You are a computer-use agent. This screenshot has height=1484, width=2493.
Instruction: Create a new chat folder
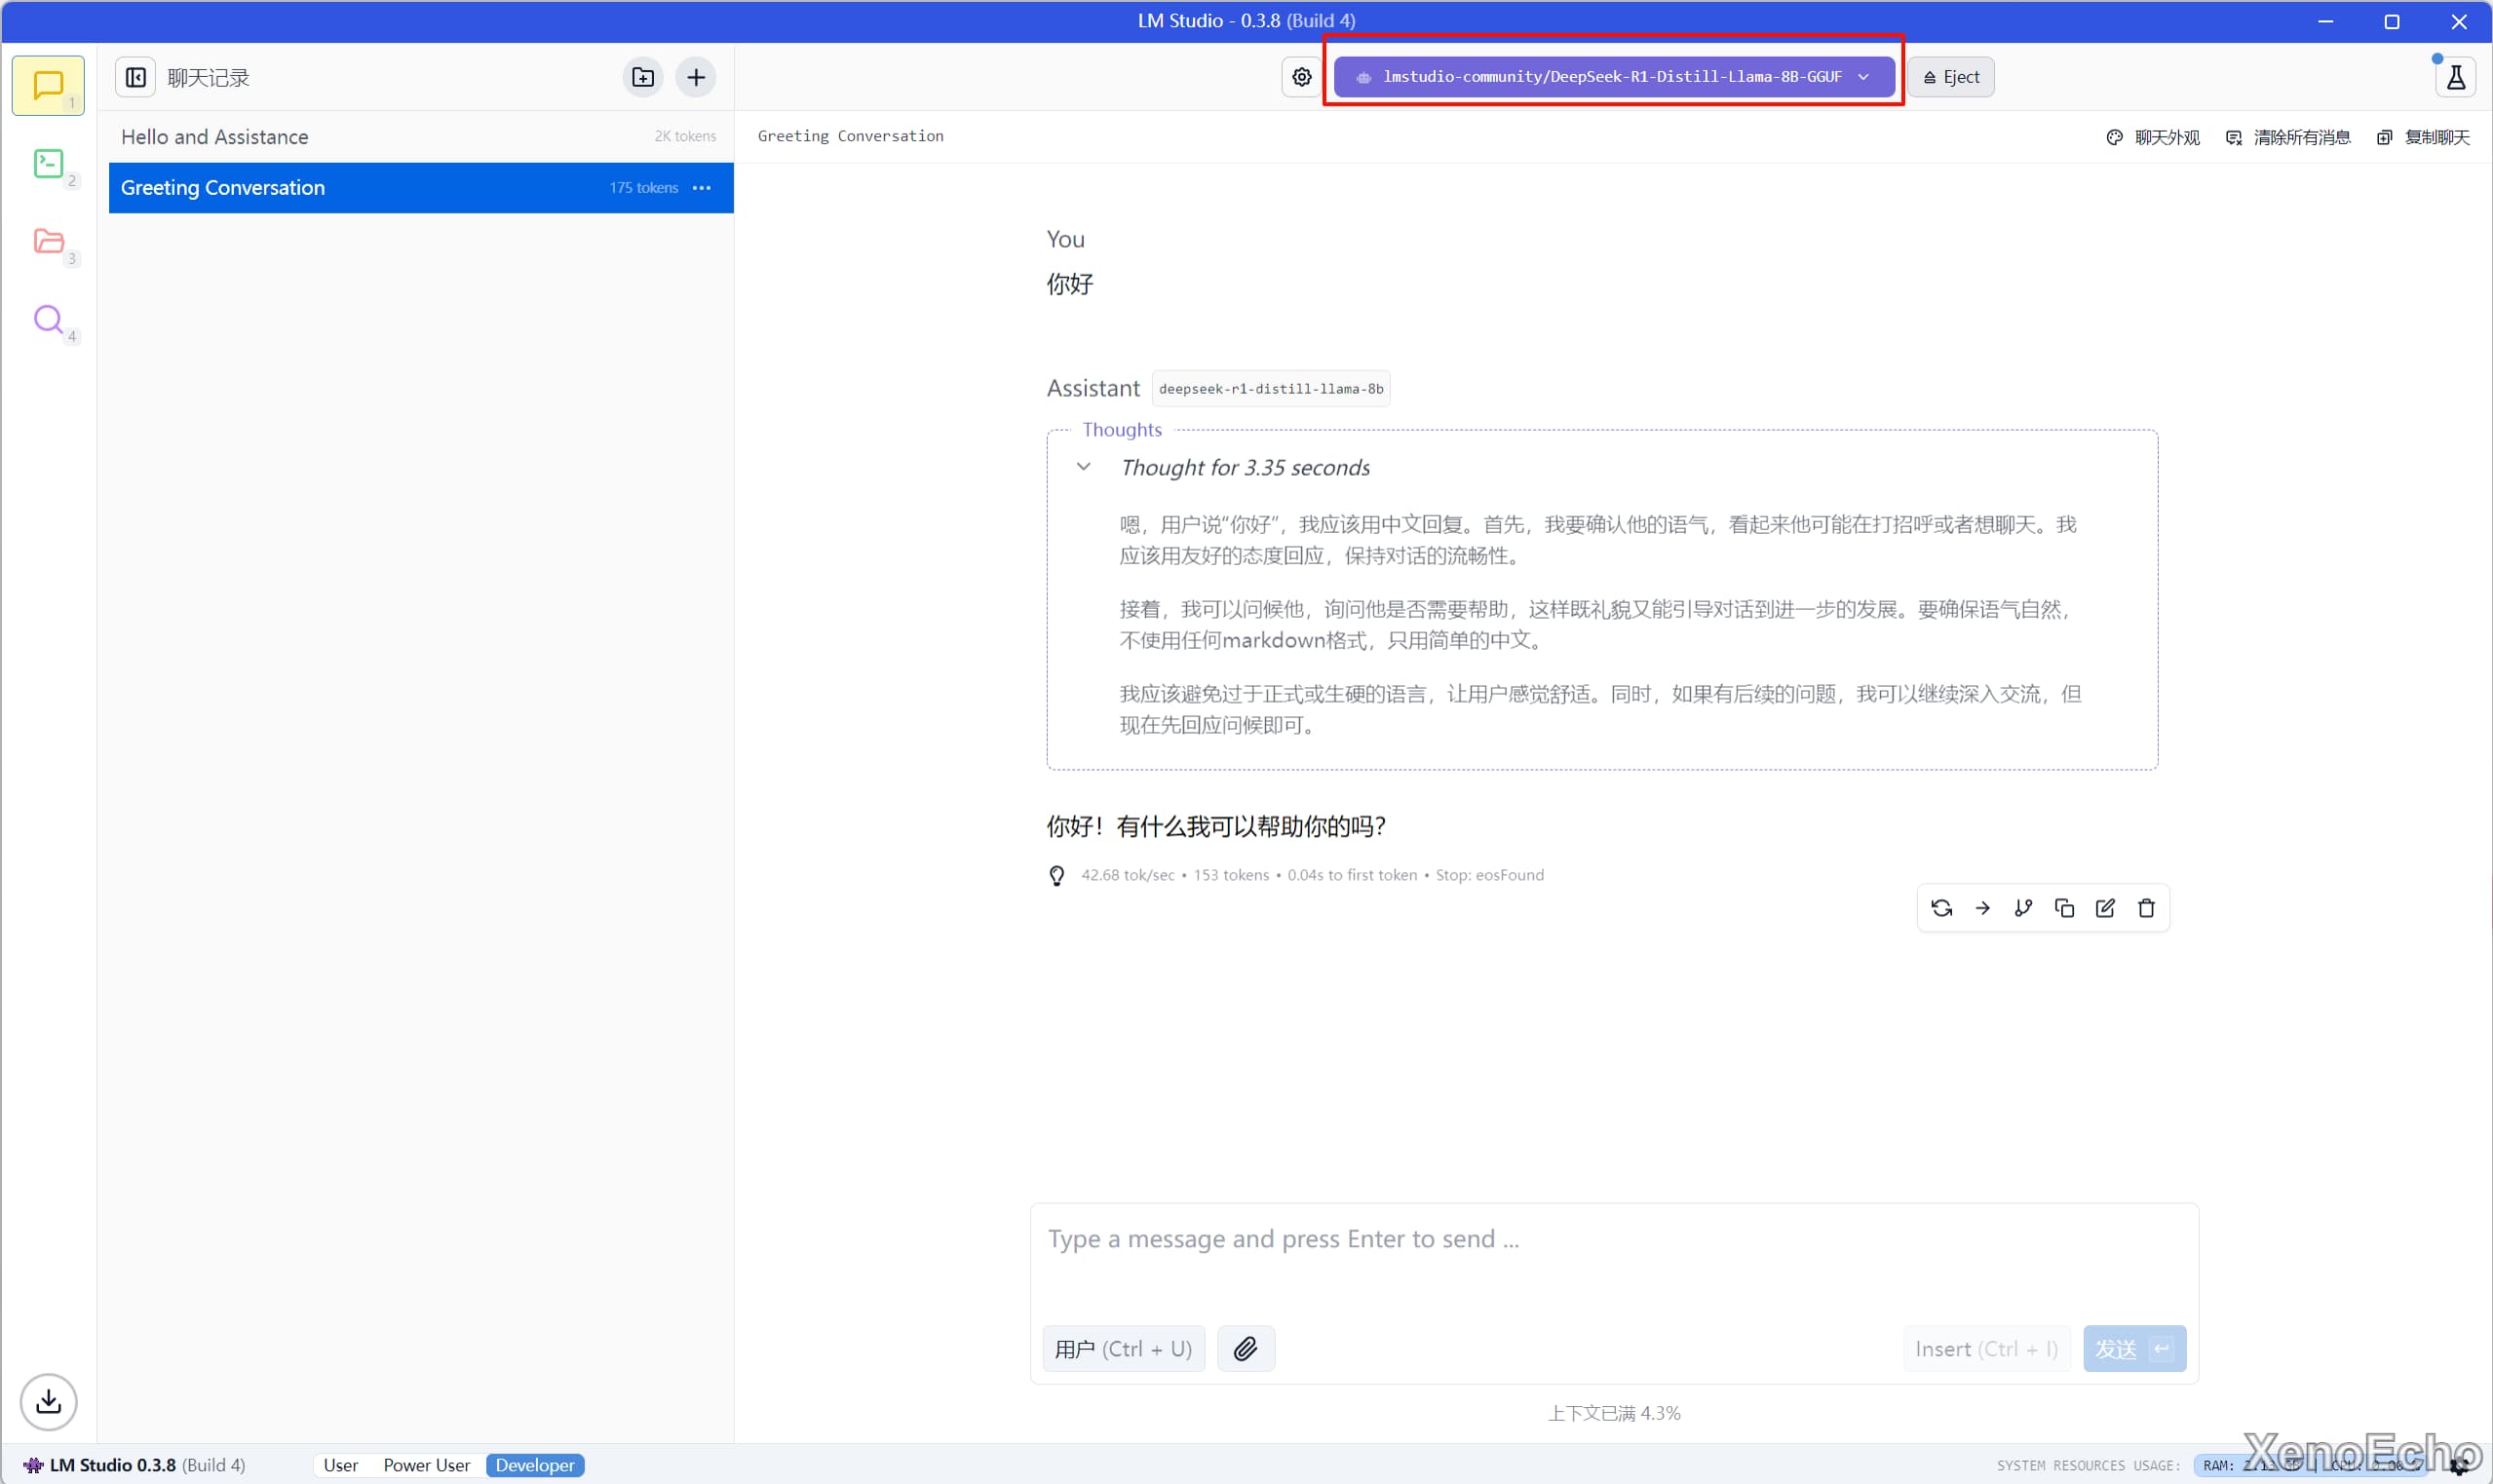click(x=643, y=77)
